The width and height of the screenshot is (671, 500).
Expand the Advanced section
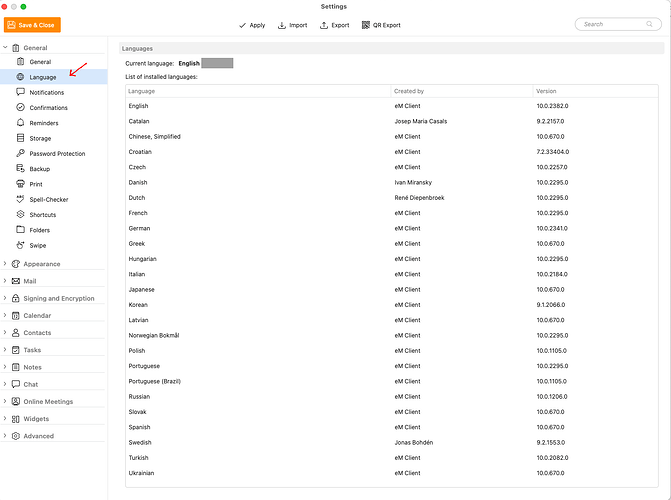(x=5, y=436)
